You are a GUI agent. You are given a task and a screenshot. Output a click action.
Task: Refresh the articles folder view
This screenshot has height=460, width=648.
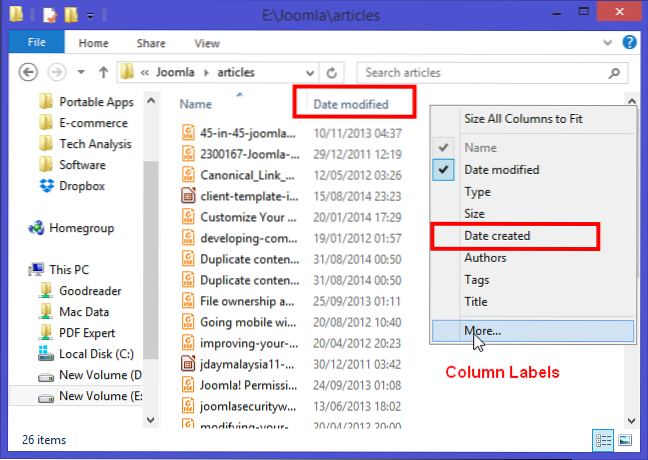pos(334,73)
